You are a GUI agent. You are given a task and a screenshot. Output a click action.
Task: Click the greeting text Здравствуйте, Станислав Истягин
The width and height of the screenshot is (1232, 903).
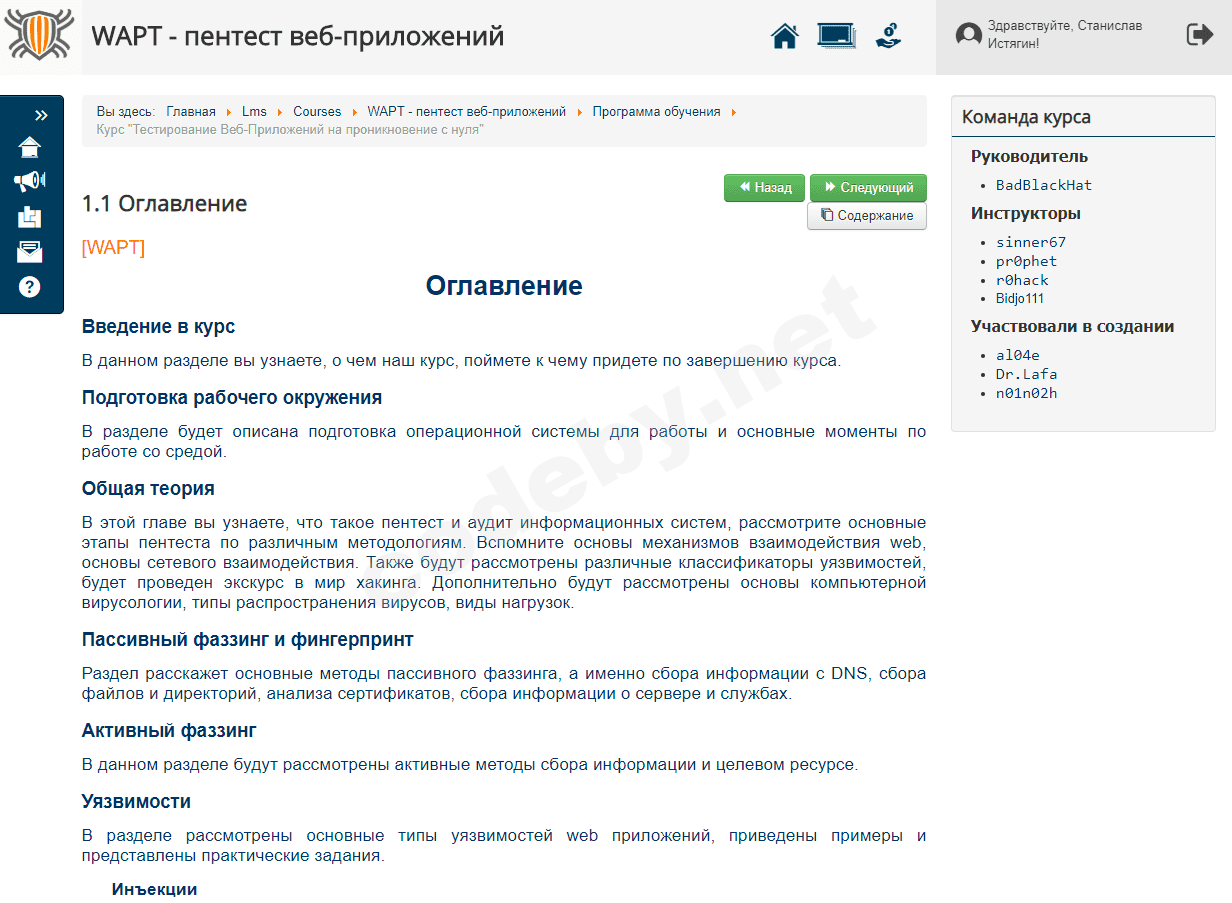[1065, 35]
